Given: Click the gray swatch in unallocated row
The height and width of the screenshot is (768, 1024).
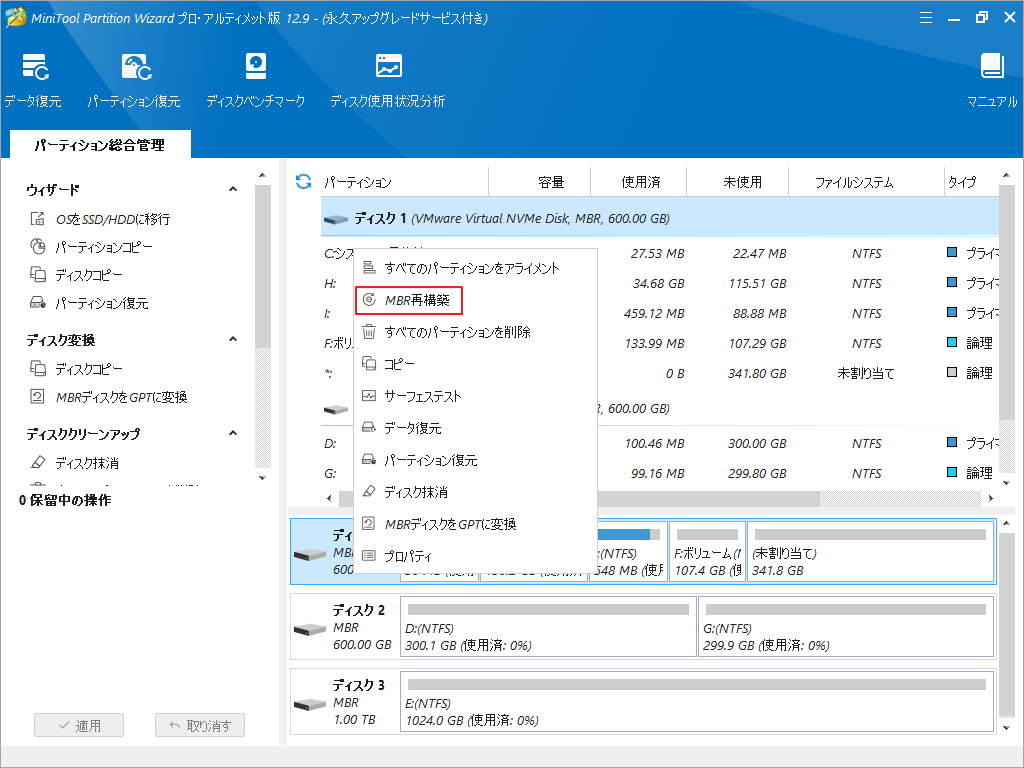Looking at the screenshot, I should pyautogui.click(x=952, y=372).
